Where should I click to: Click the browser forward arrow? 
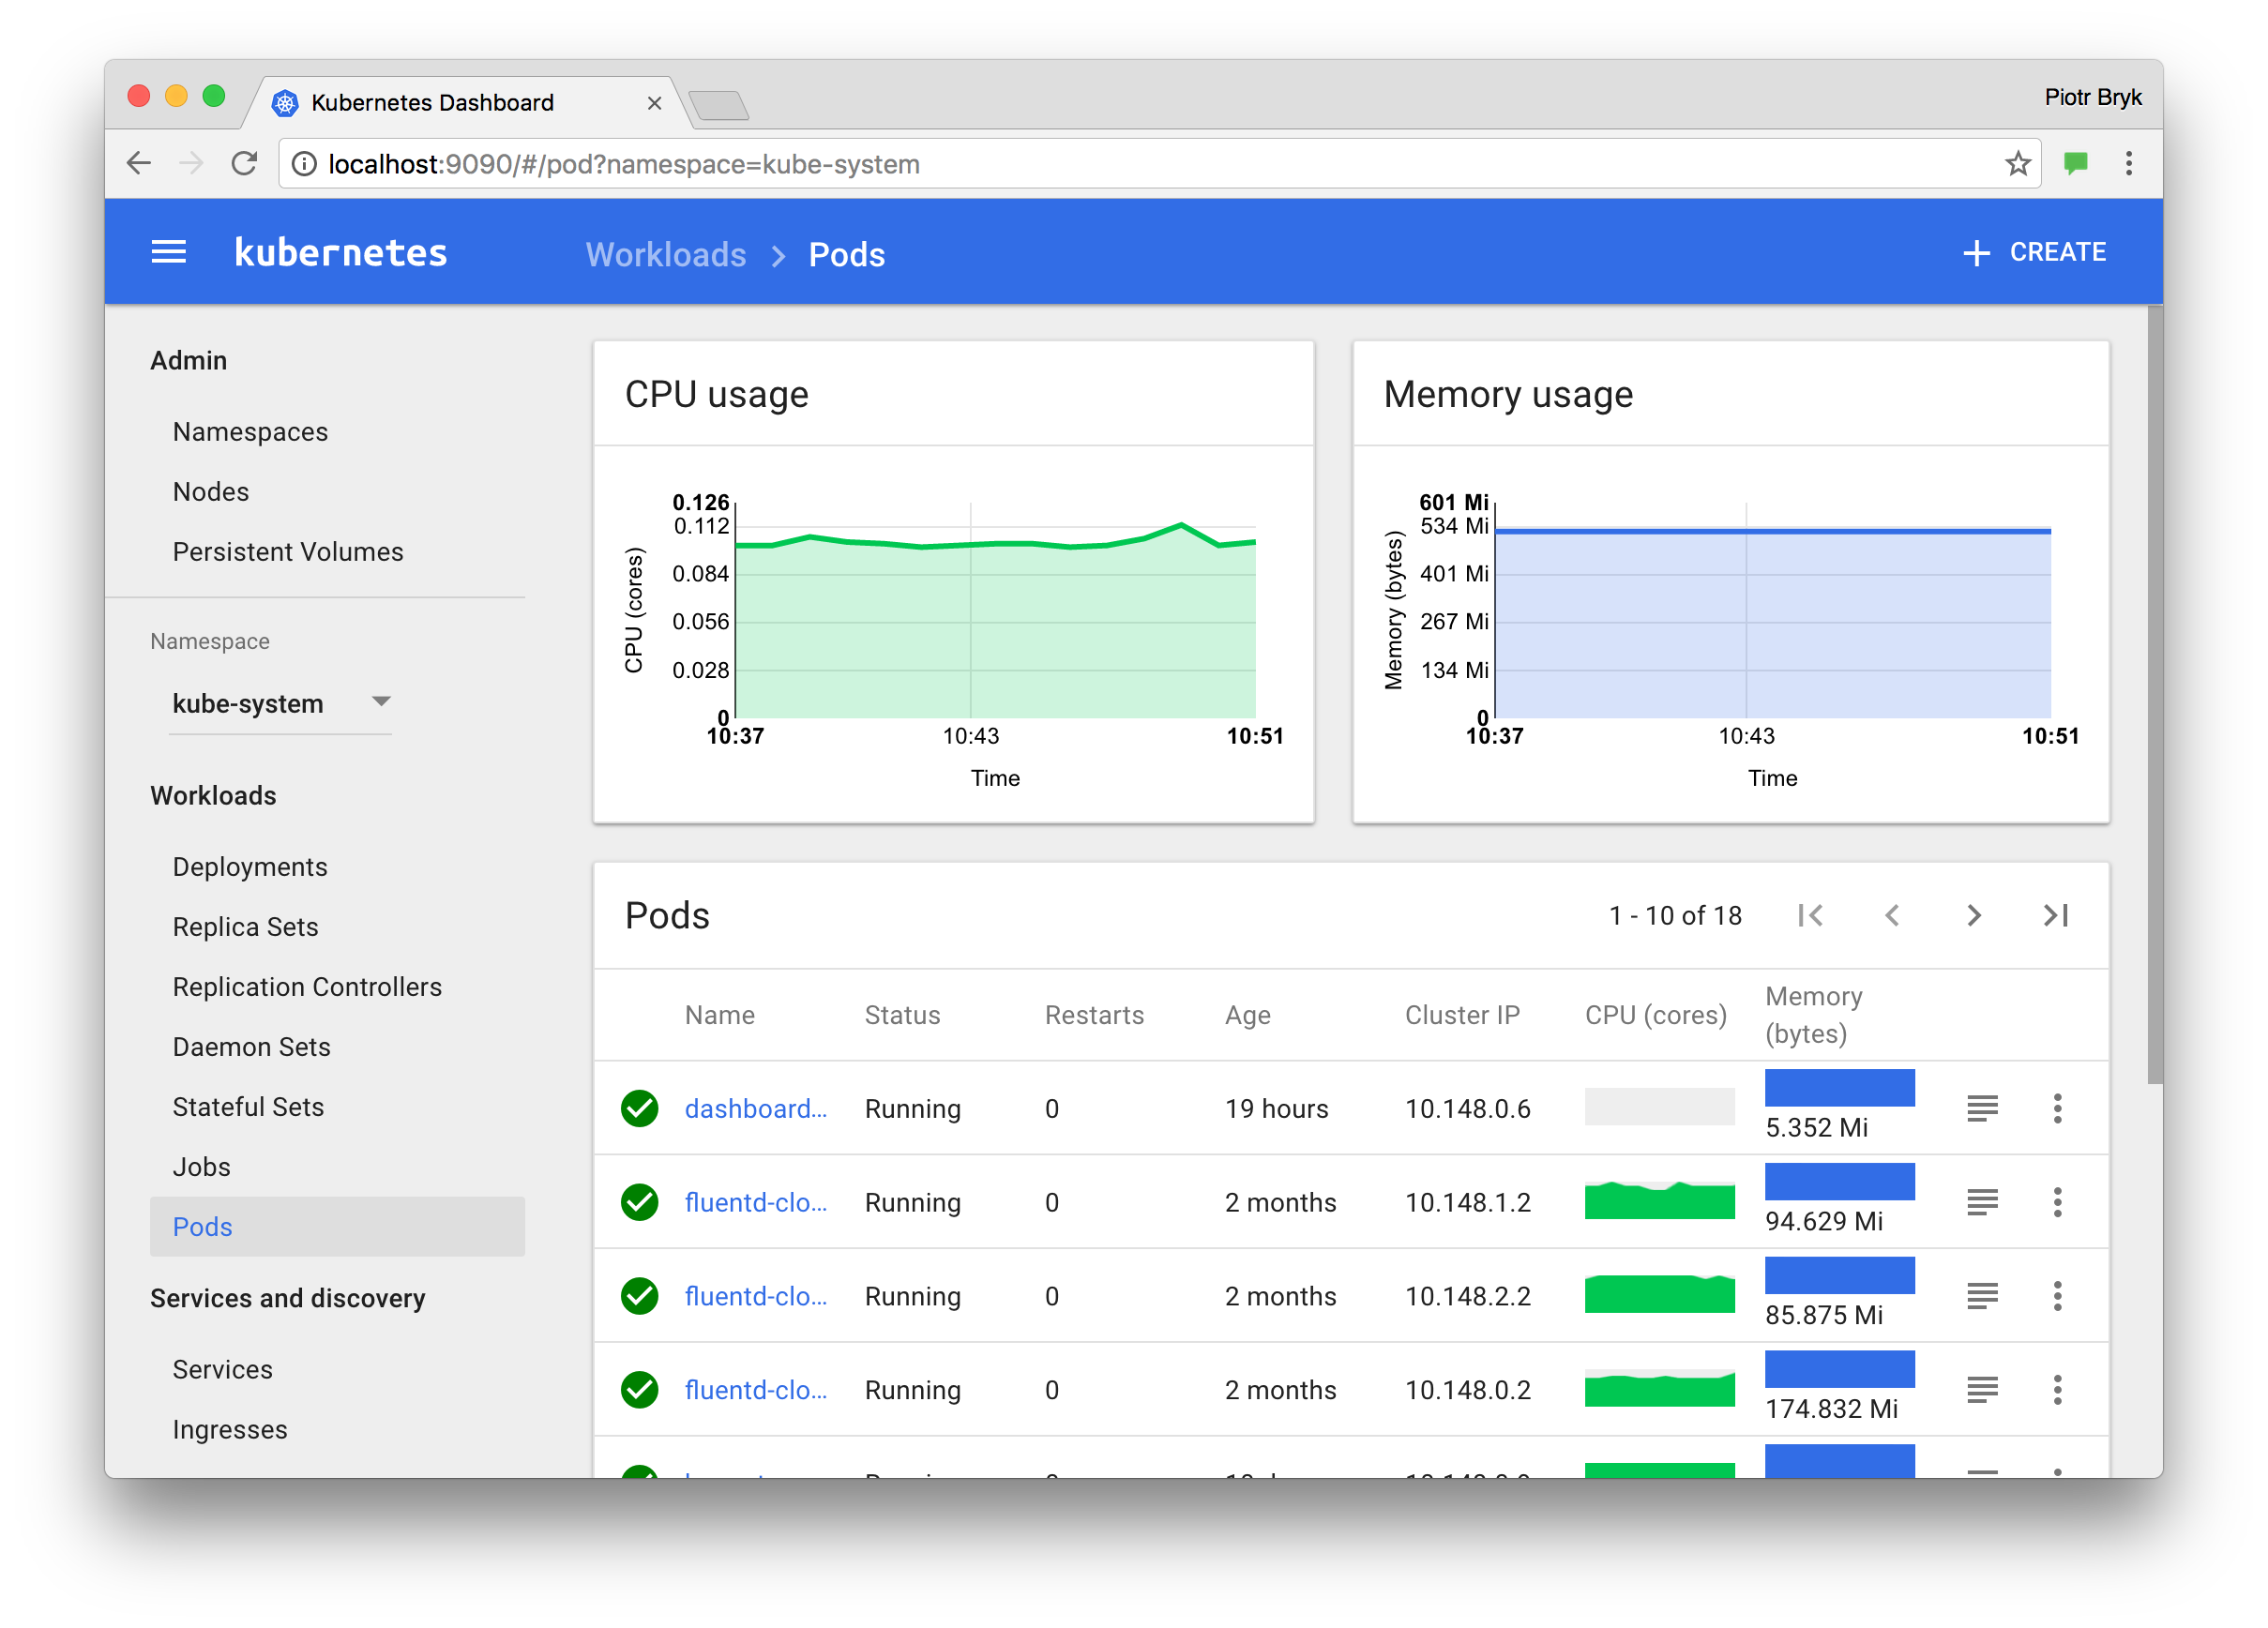[x=191, y=163]
